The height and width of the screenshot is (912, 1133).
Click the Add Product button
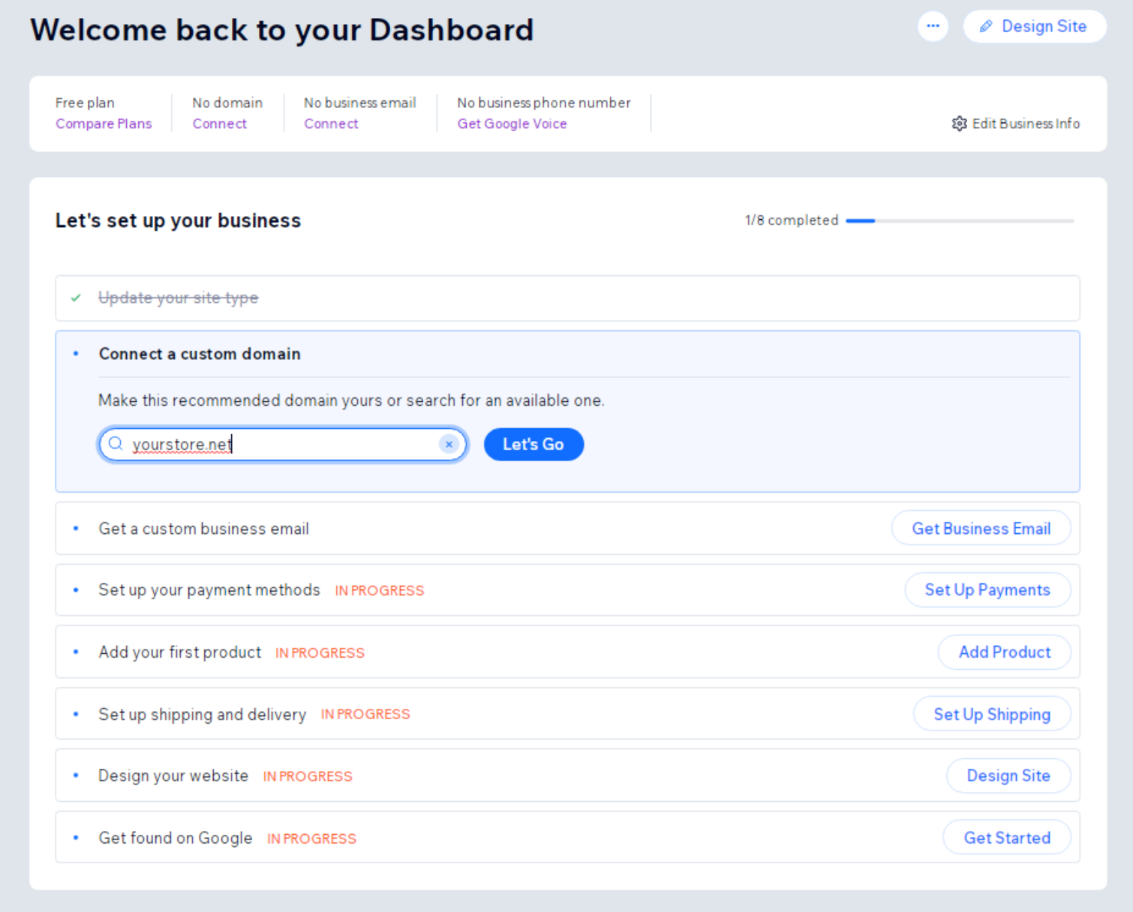pyautogui.click(x=1004, y=652)
